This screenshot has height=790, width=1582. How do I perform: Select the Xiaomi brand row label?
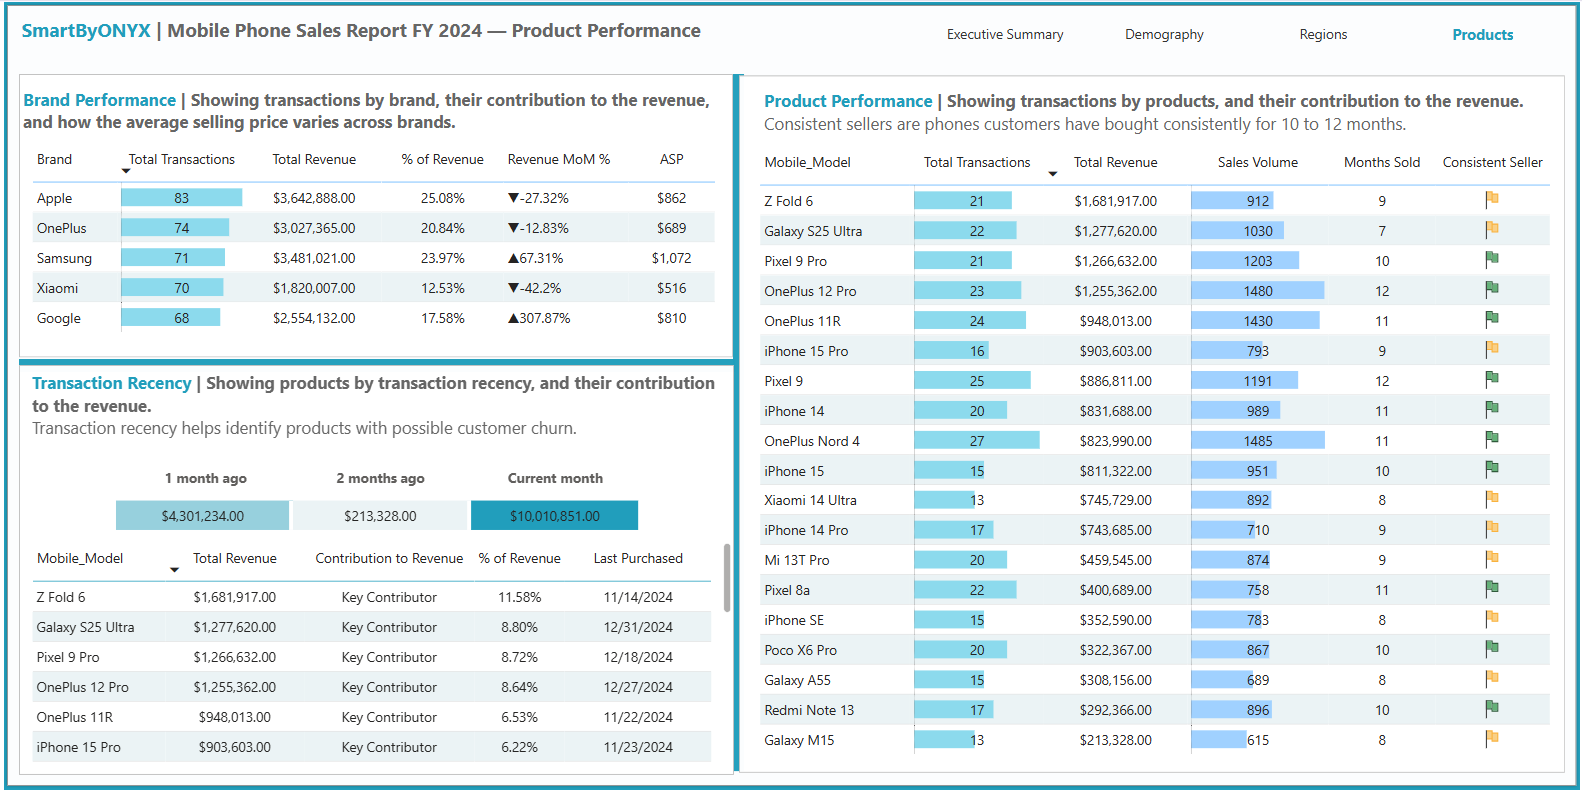[57, 288]
